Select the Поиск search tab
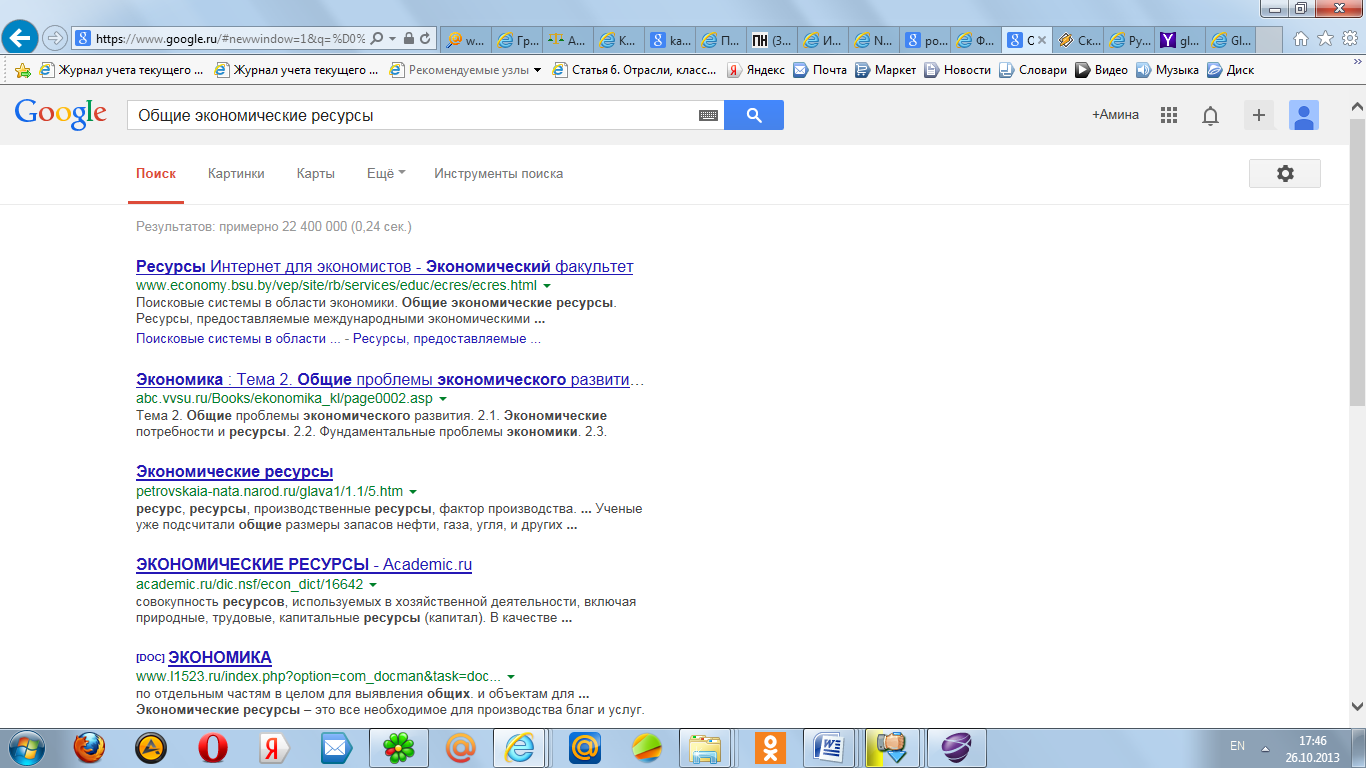The width and height of the screenshot is (1366, 768). tap(156, 173)
